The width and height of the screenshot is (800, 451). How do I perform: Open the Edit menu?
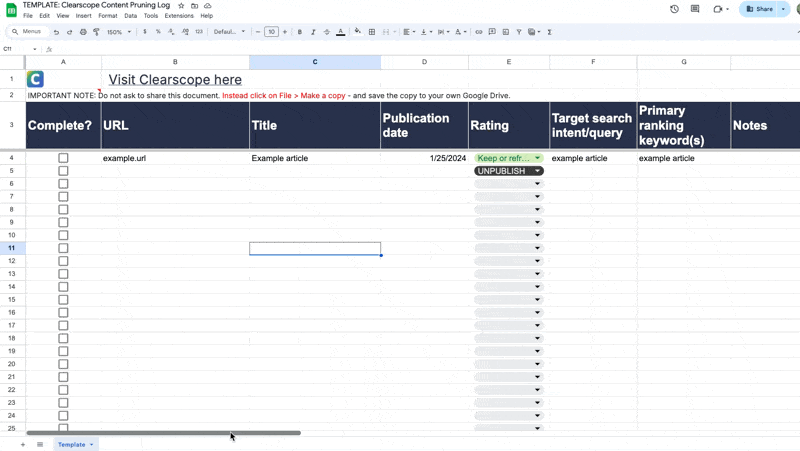coord(44,16)
